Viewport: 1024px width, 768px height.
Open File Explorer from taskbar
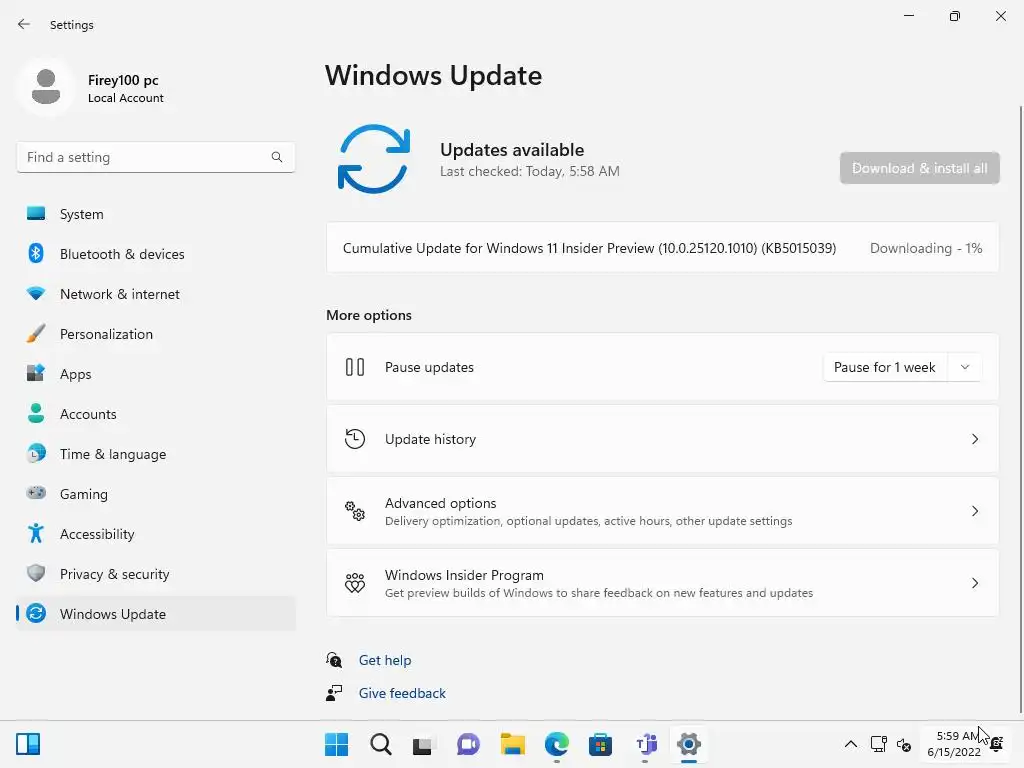[513, 744]
